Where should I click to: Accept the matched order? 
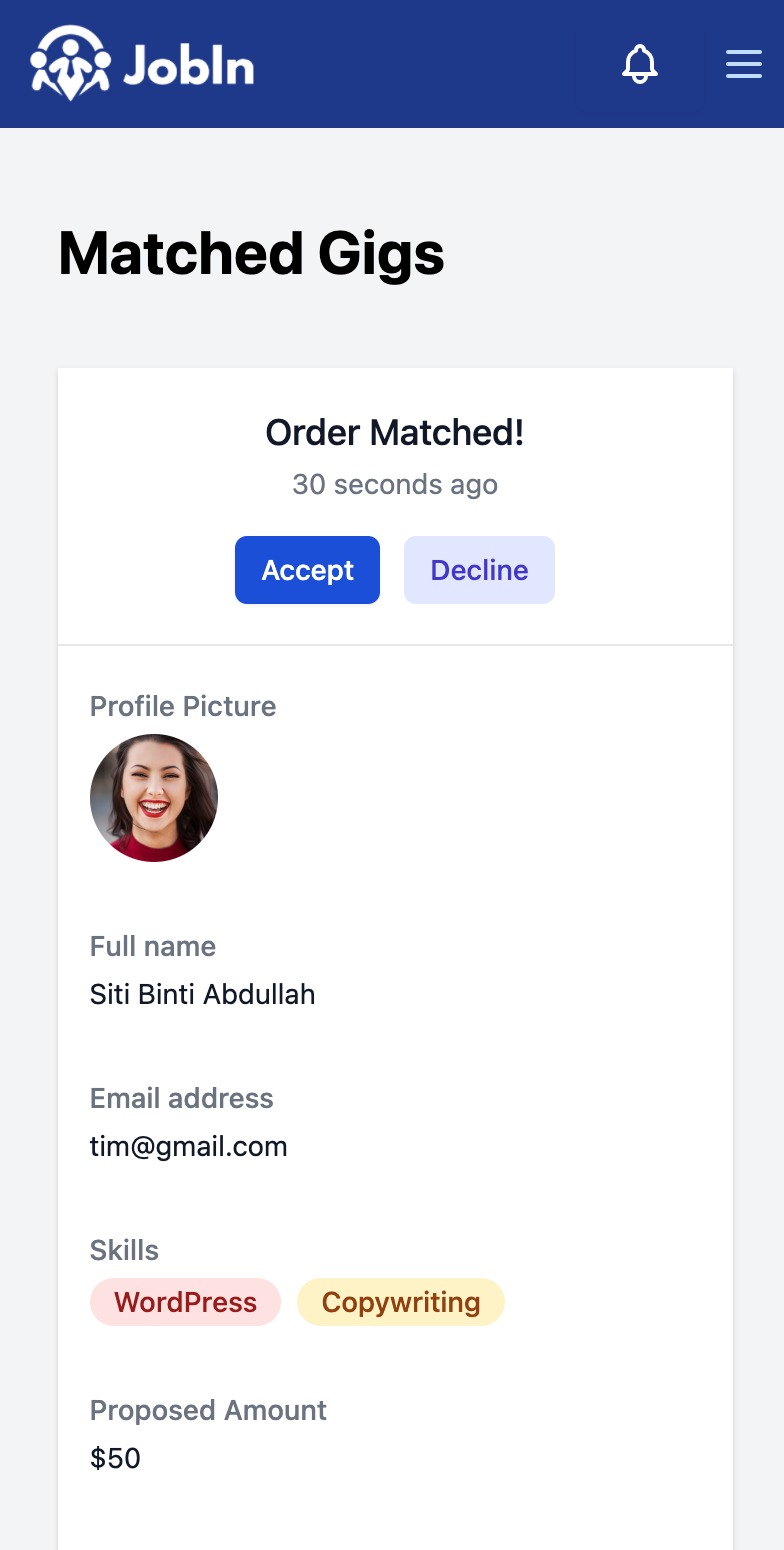307,570
